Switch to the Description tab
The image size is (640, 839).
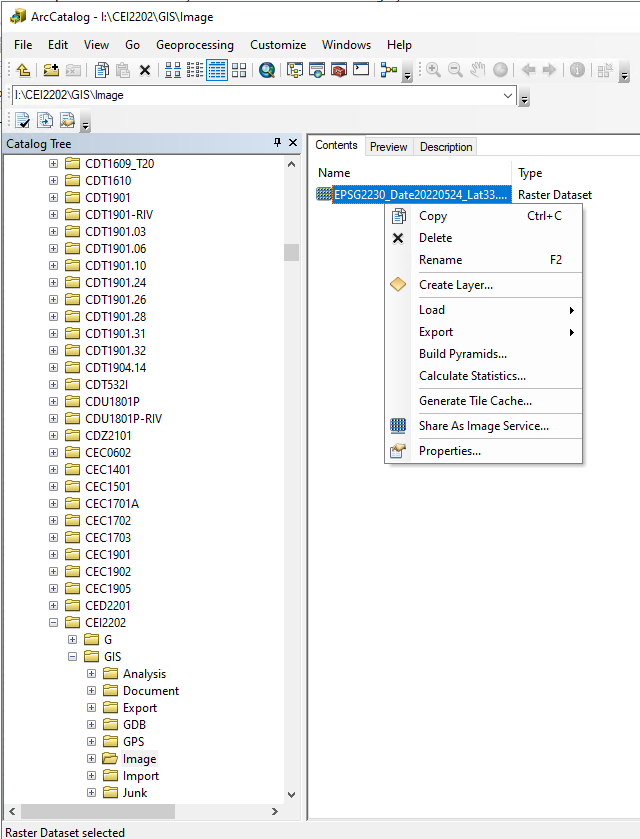[446, 147]
